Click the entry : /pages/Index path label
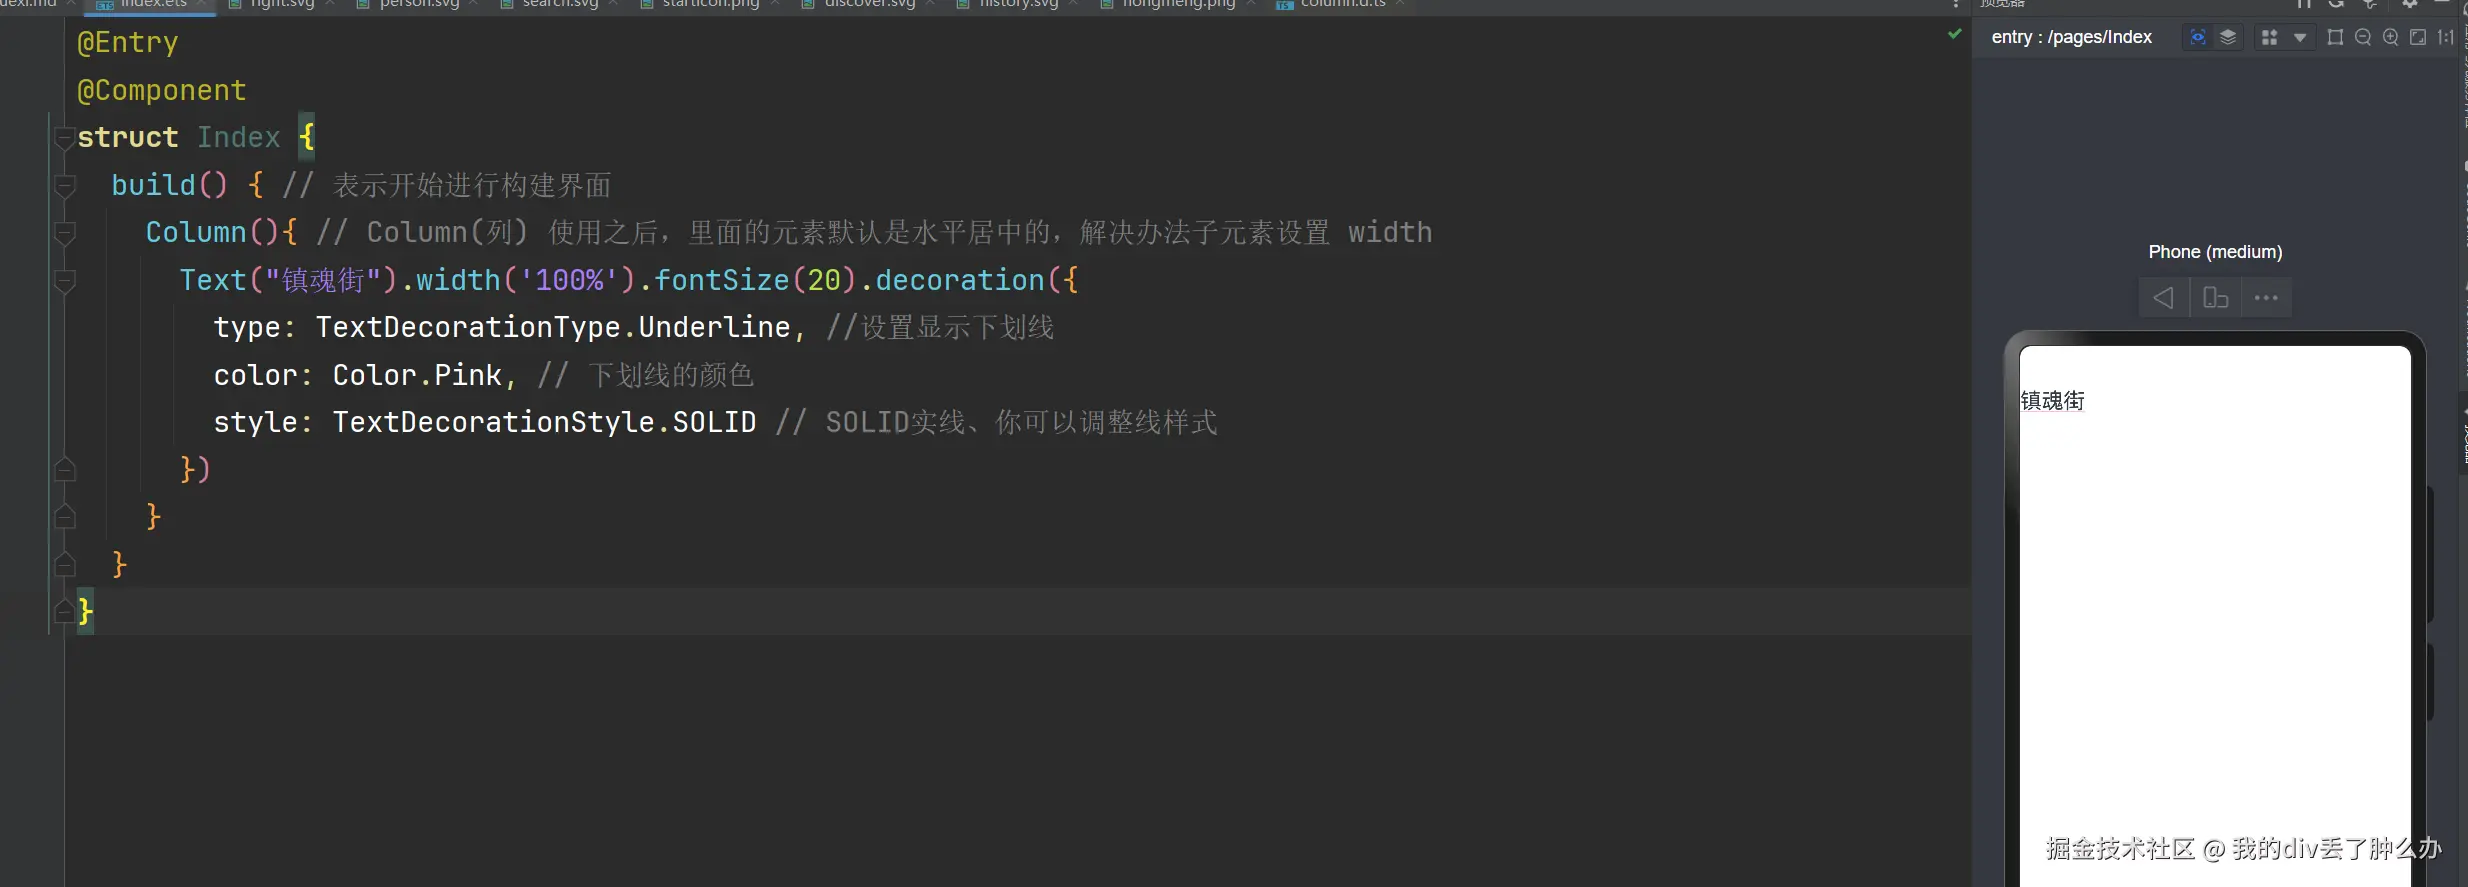The image size is (2468, 887). click(2072, 37)
